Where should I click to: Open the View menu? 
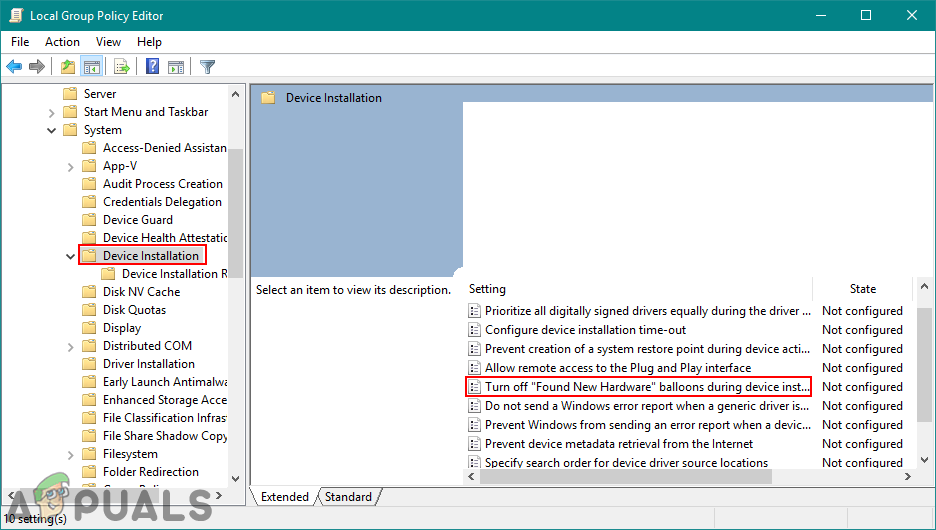[108, 42]
